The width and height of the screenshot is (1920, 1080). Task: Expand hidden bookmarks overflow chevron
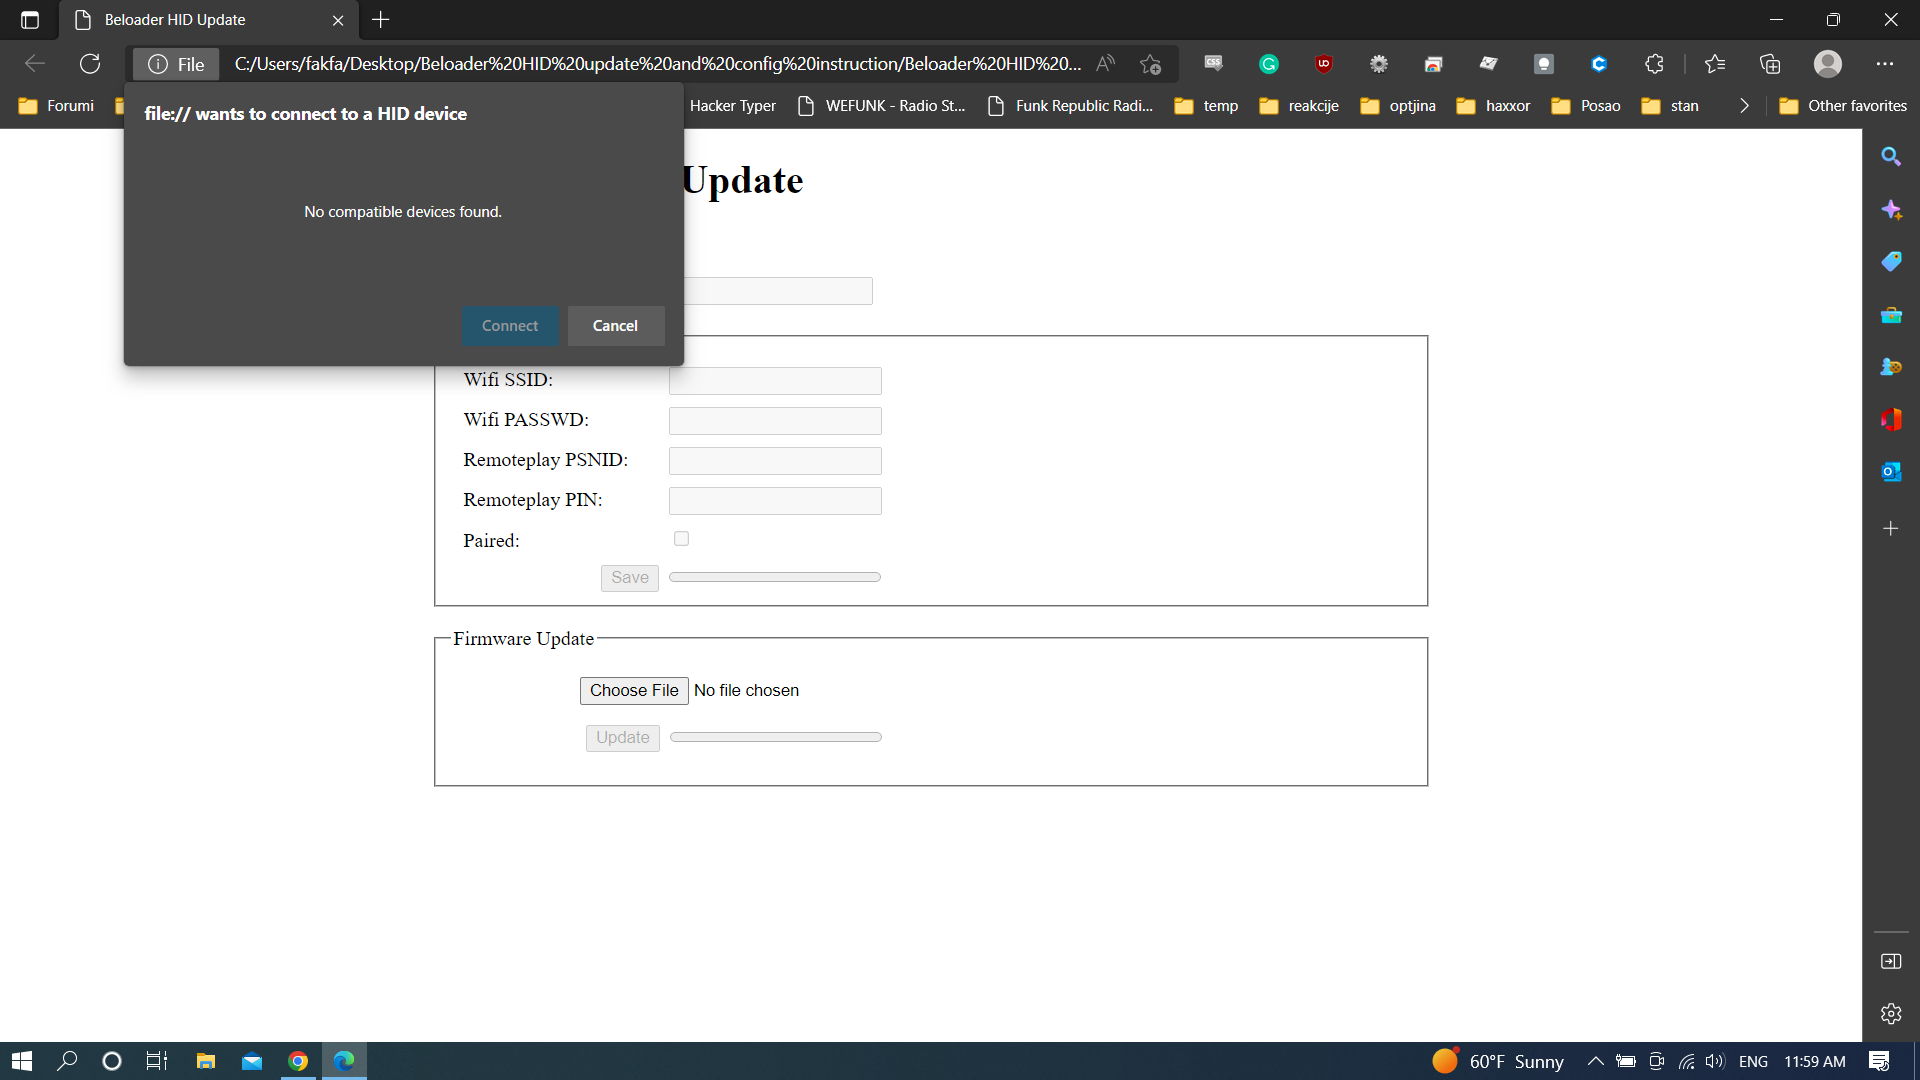coord(1744,106)
